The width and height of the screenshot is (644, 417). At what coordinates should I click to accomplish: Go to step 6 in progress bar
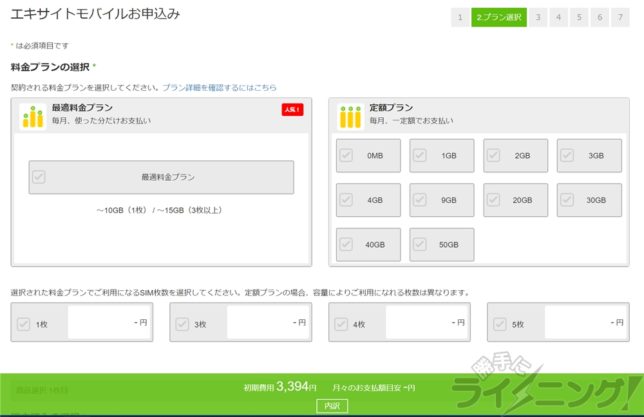click(600, 17)
